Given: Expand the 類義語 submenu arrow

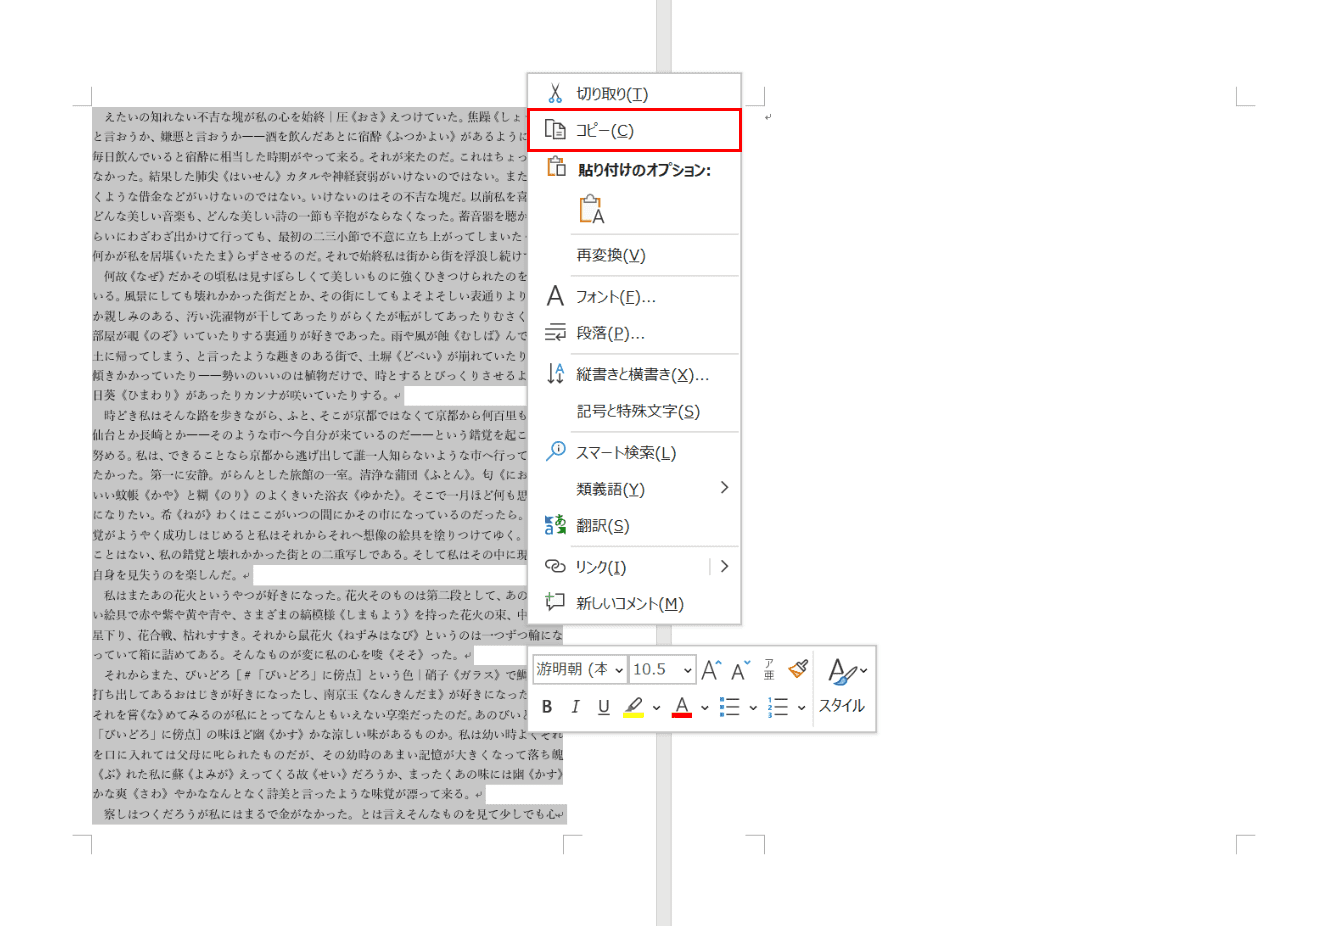Looking at the screenshot, I should 724,488.
